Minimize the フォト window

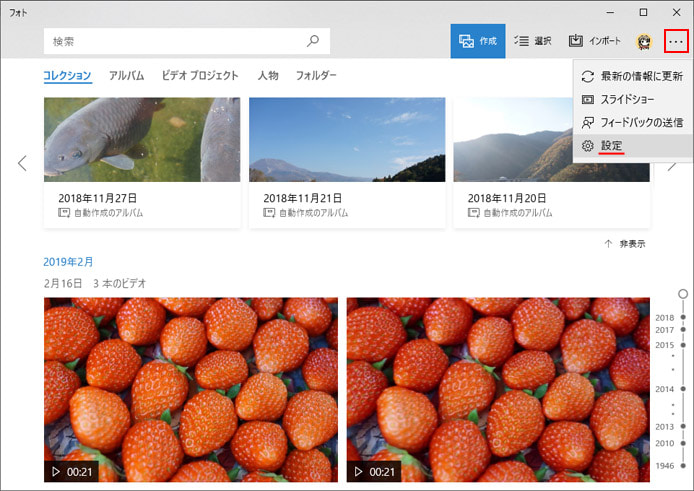pyautogui.click(x=610, y=12)
